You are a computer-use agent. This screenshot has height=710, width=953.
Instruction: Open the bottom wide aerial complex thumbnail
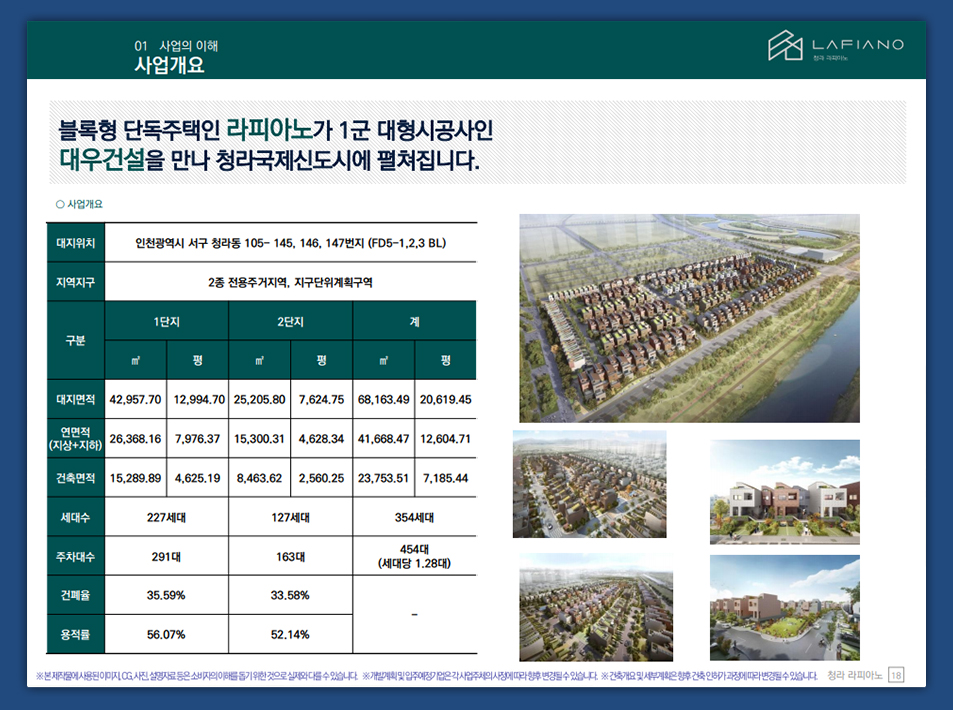click(x=596, y=607)
